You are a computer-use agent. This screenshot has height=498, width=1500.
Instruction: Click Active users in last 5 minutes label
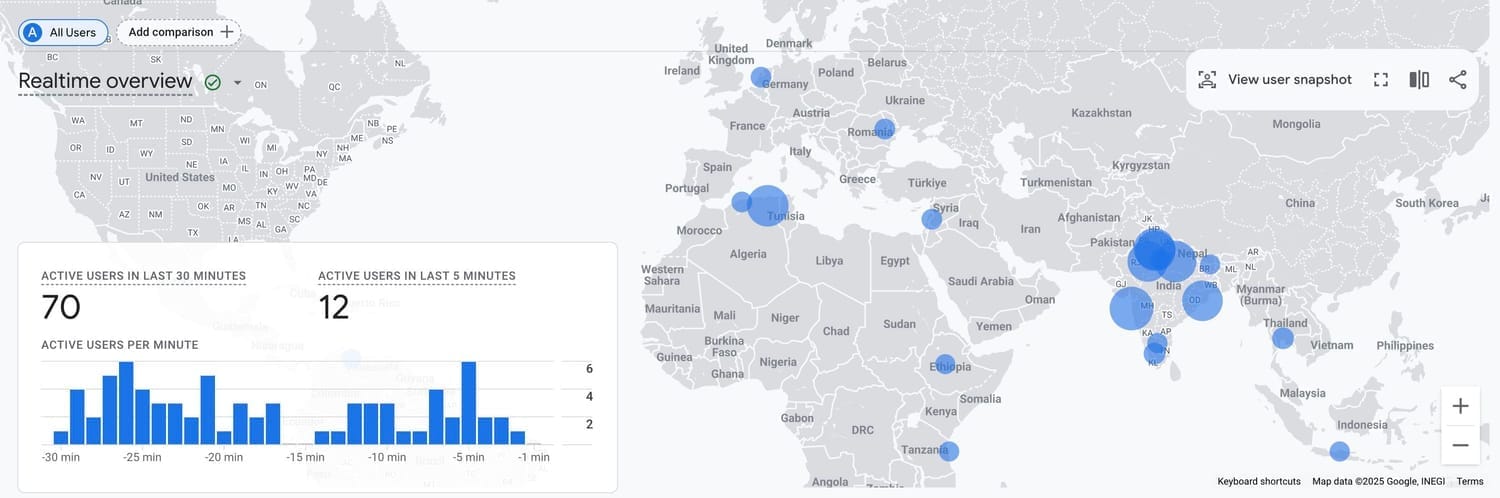click(x=417, y=276)
